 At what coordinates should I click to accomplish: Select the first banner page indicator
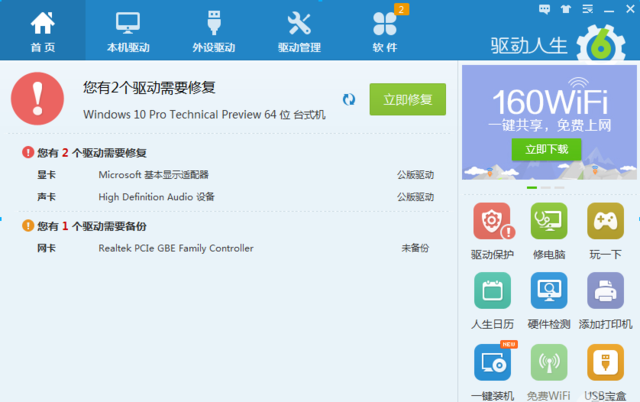[x=532, y=187]
